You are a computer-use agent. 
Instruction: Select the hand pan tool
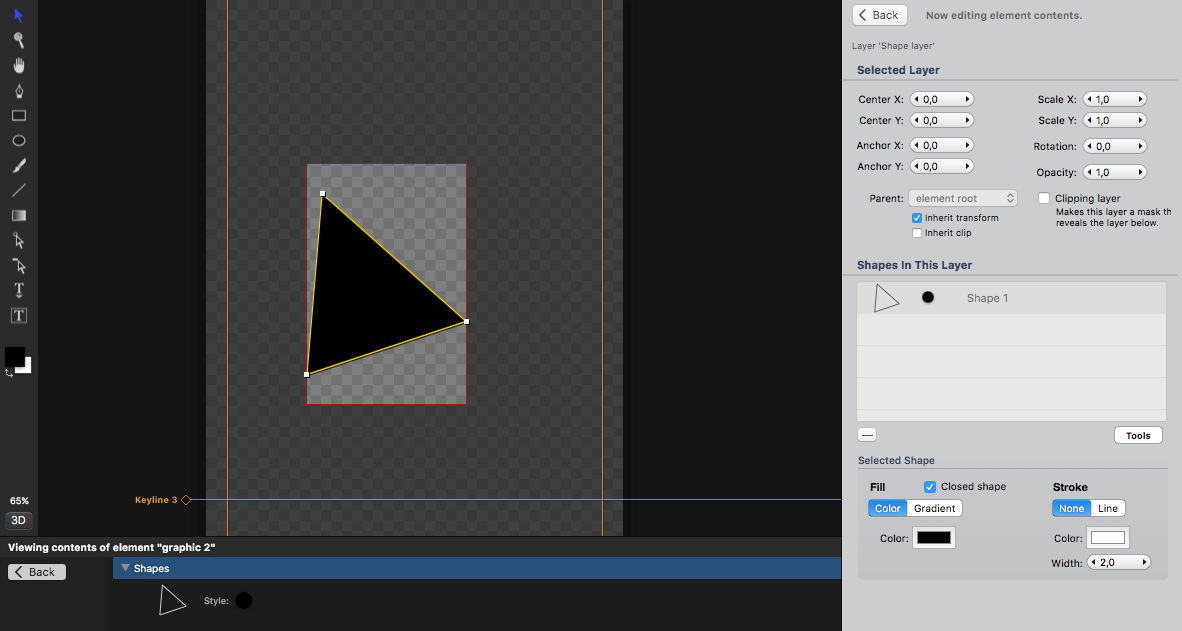pyautogui.click(x=19, y=66)
